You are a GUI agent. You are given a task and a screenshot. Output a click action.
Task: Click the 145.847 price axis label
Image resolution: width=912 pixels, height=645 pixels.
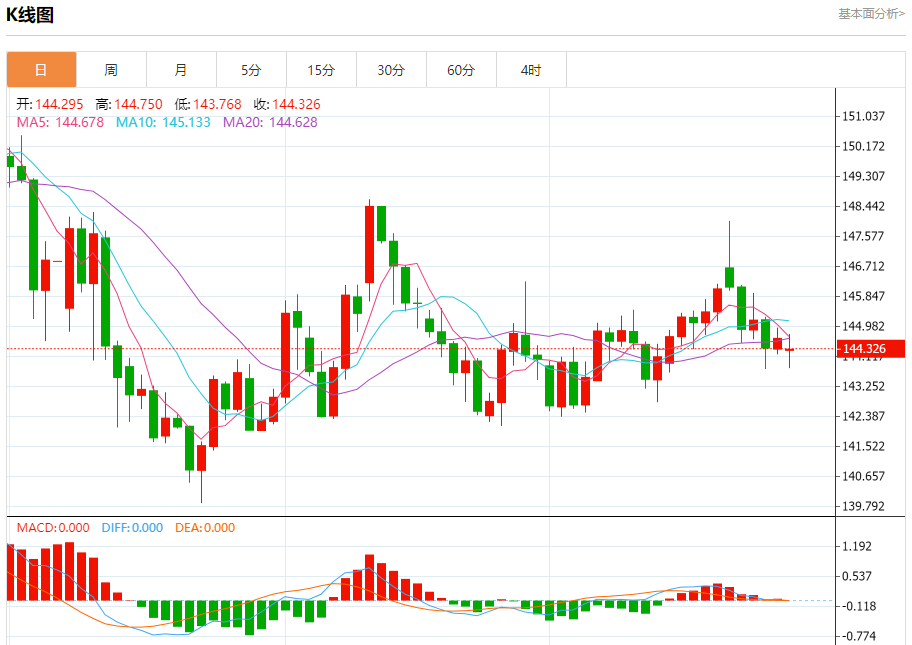863,296
